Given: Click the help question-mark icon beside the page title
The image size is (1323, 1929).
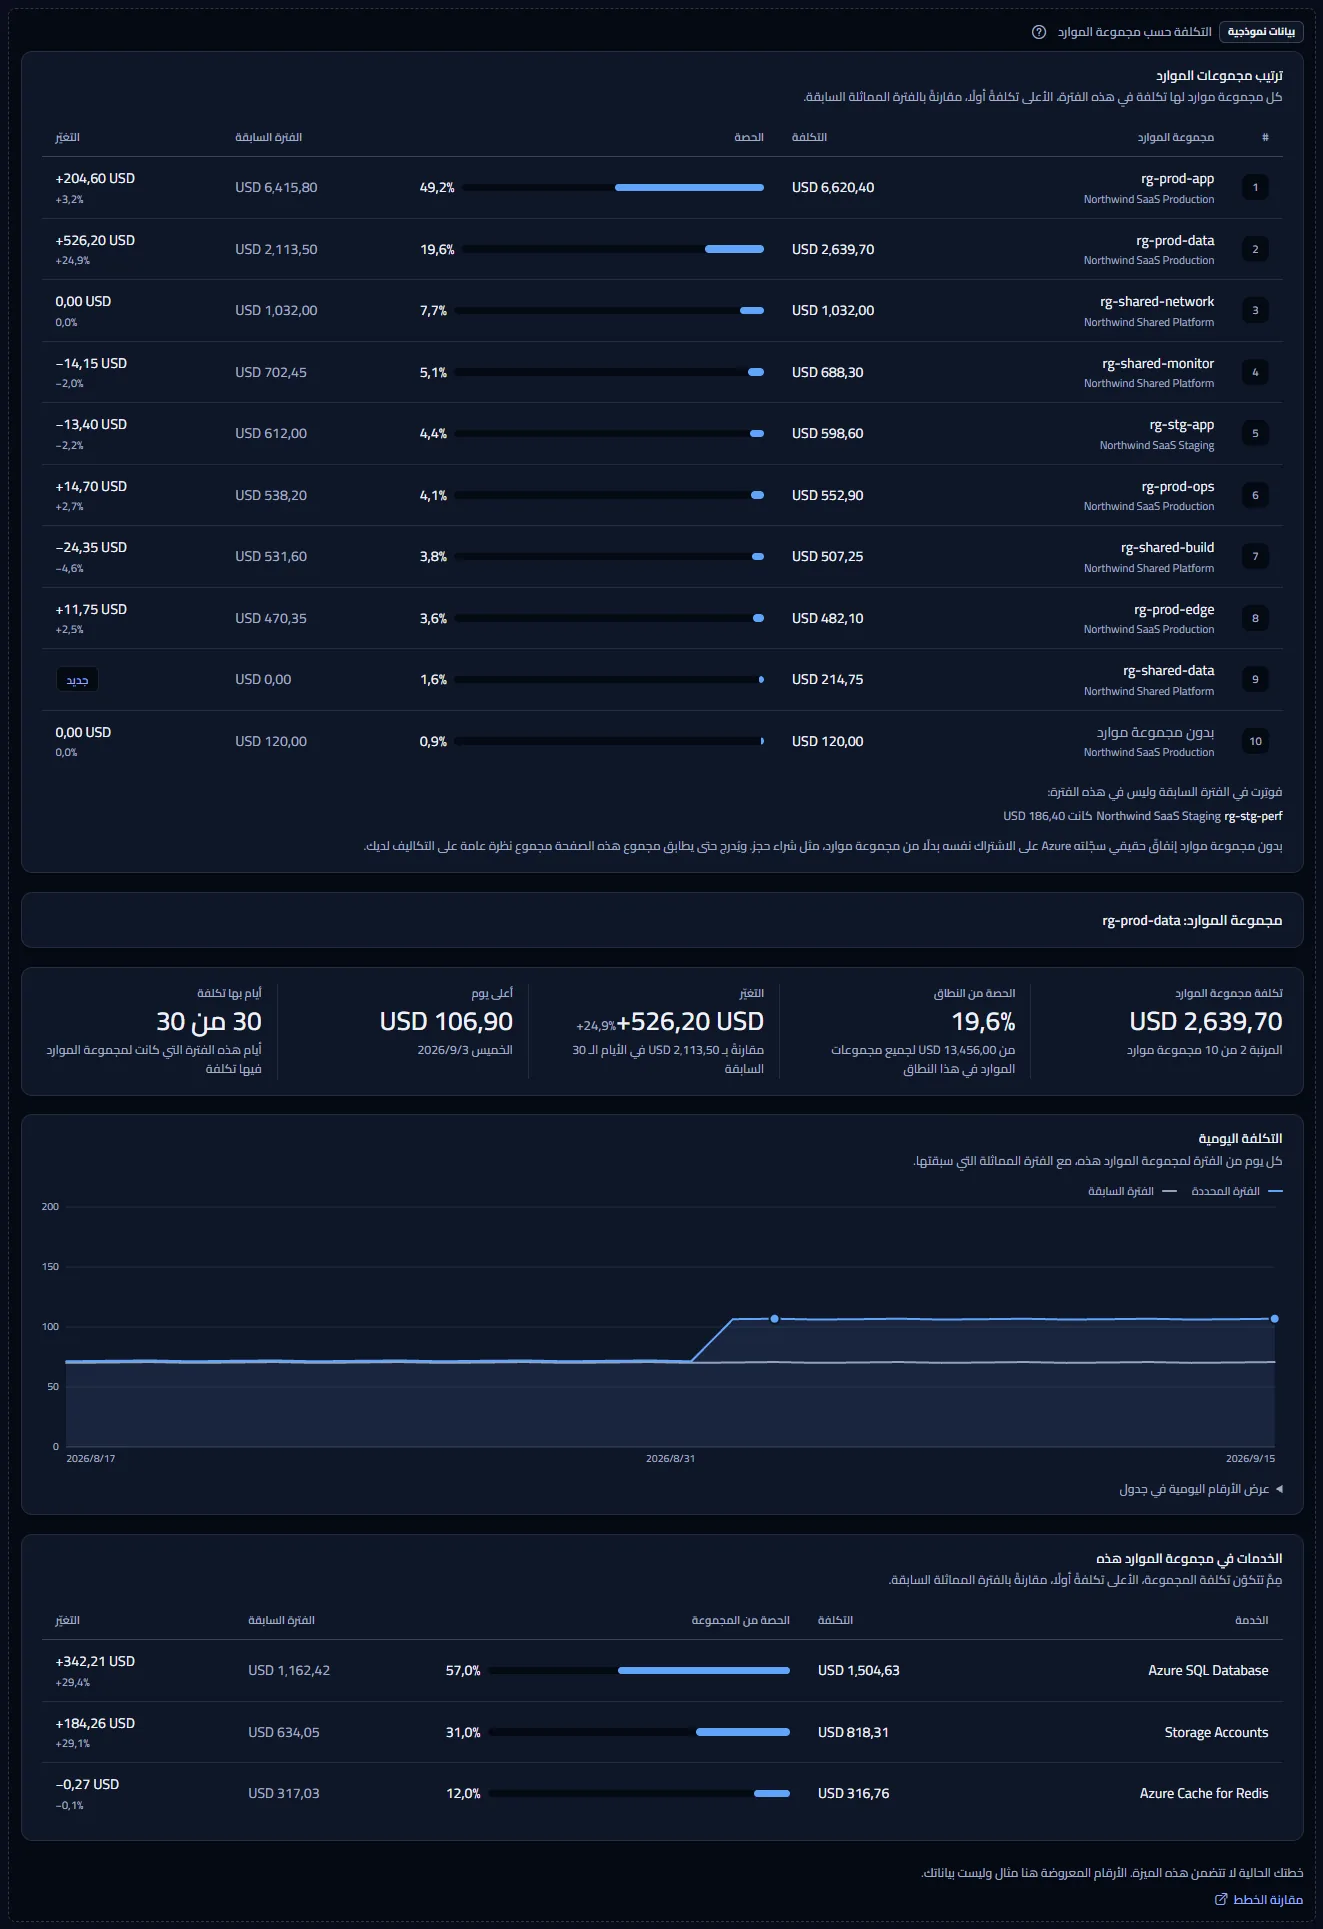Looking at the screenshot, I should (x=1039, y=32).
